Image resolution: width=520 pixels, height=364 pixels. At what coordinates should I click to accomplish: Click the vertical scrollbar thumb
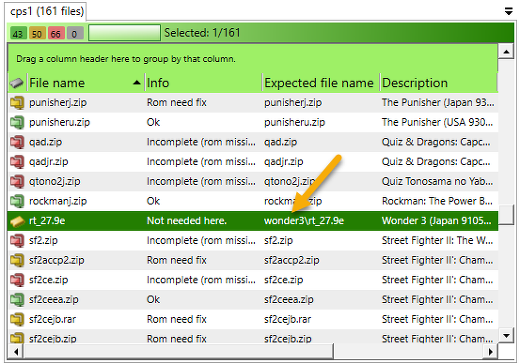(x=506, y=215)
